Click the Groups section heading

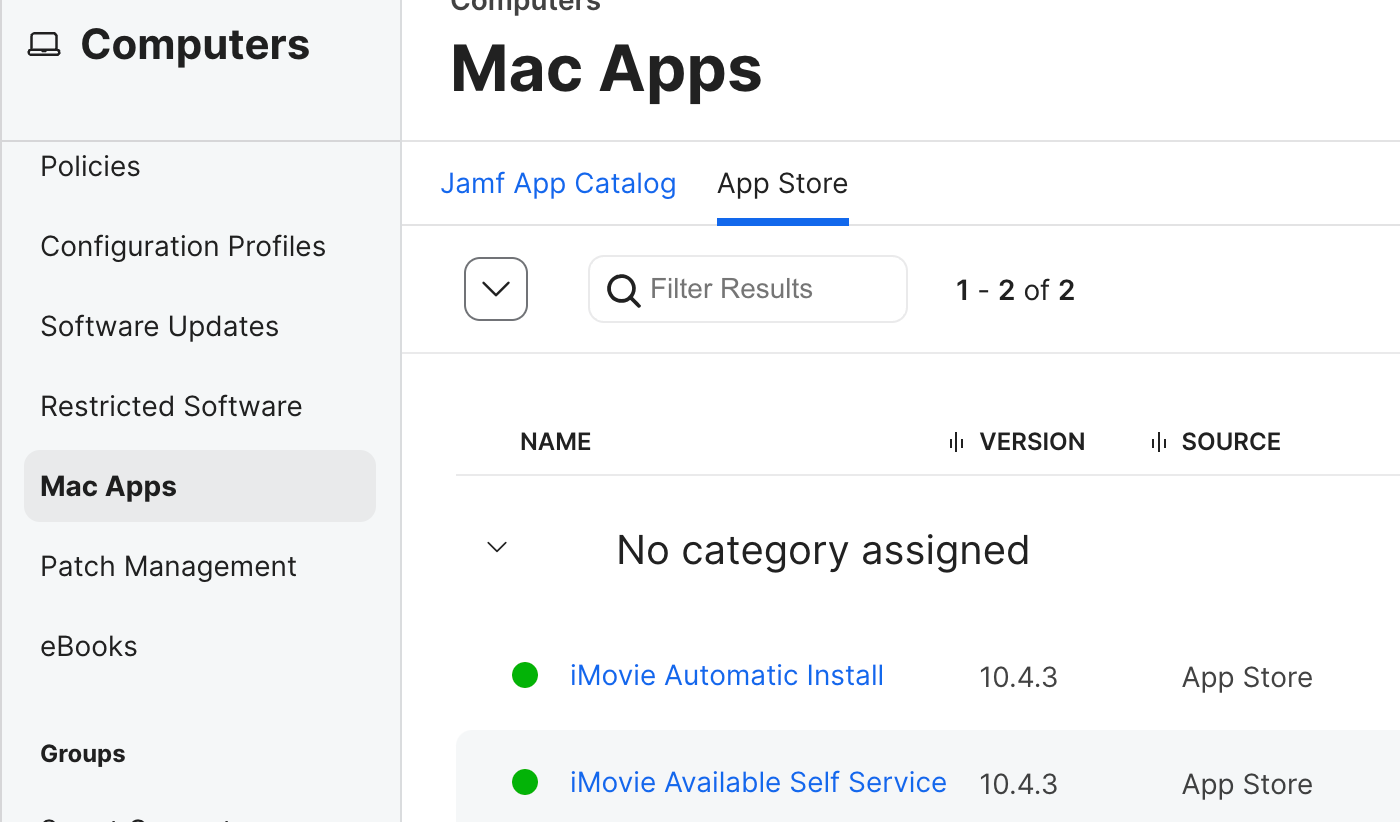pos(83,754)
